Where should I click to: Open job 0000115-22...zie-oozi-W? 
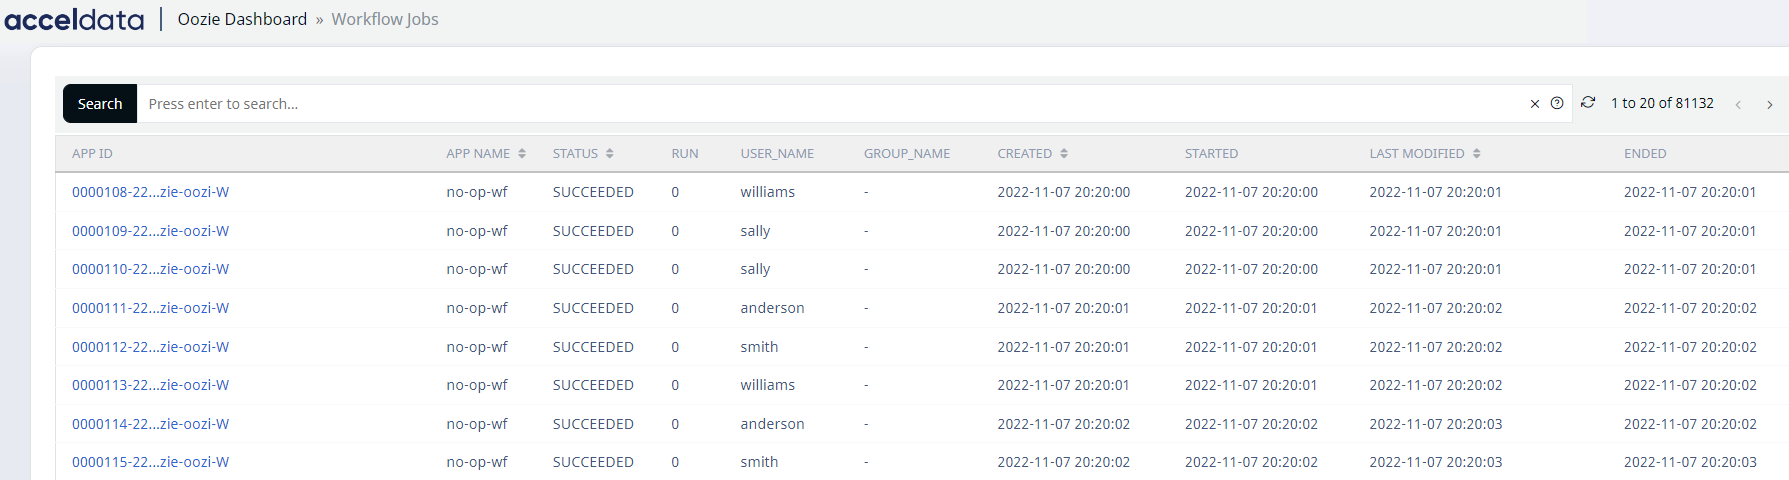click(150, 462)
